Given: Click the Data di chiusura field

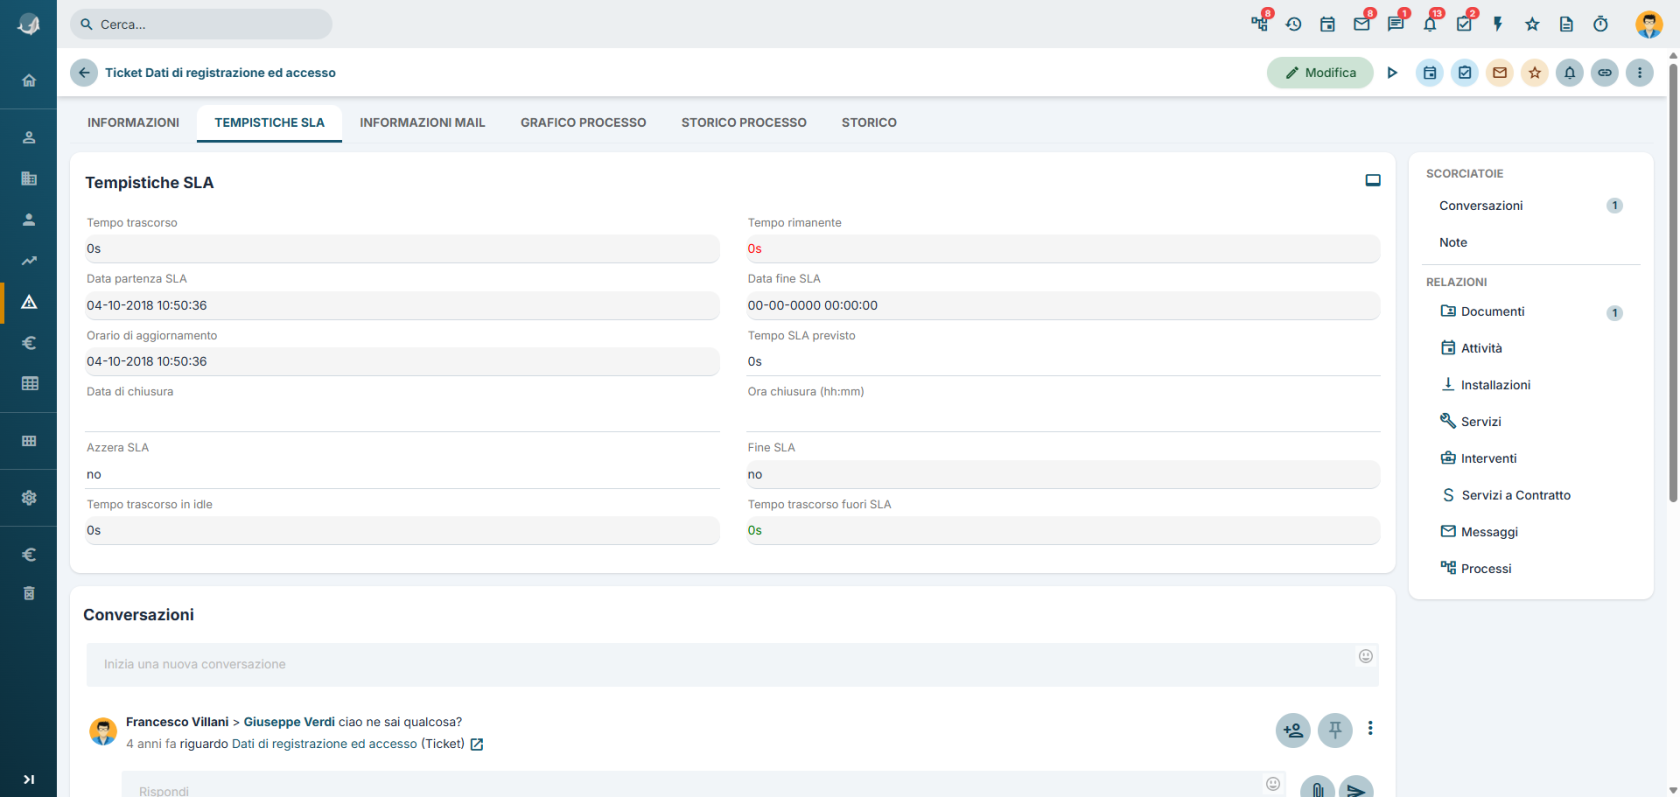Looking at the screenshot, I should coord(403,417).
